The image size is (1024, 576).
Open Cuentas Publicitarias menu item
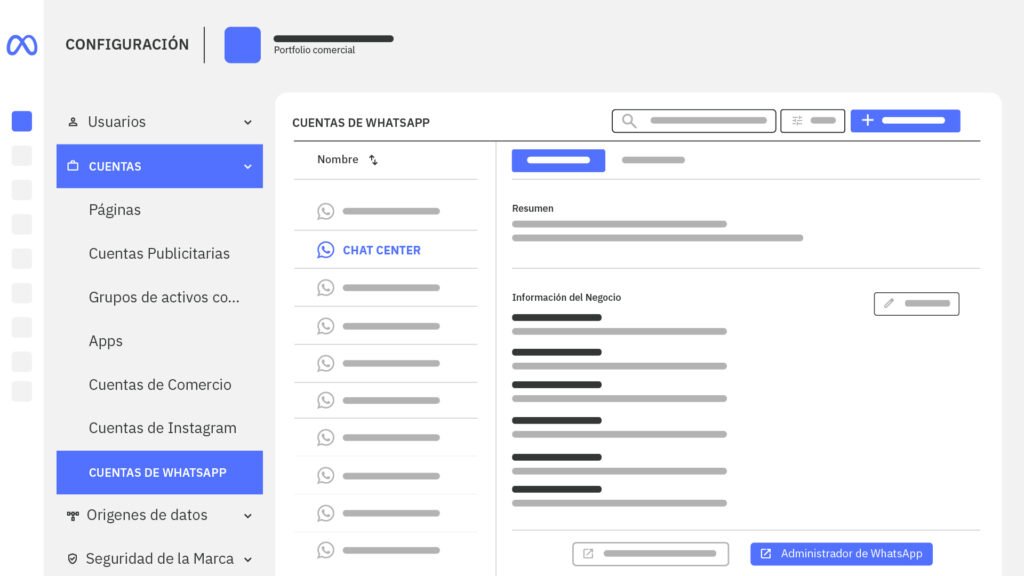[159, 254]
